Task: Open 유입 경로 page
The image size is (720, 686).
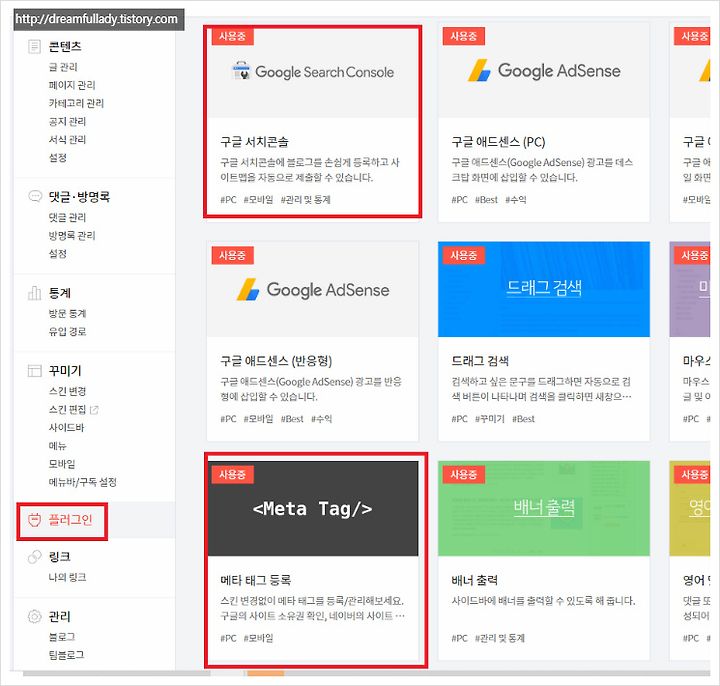Action: [68, 332]
